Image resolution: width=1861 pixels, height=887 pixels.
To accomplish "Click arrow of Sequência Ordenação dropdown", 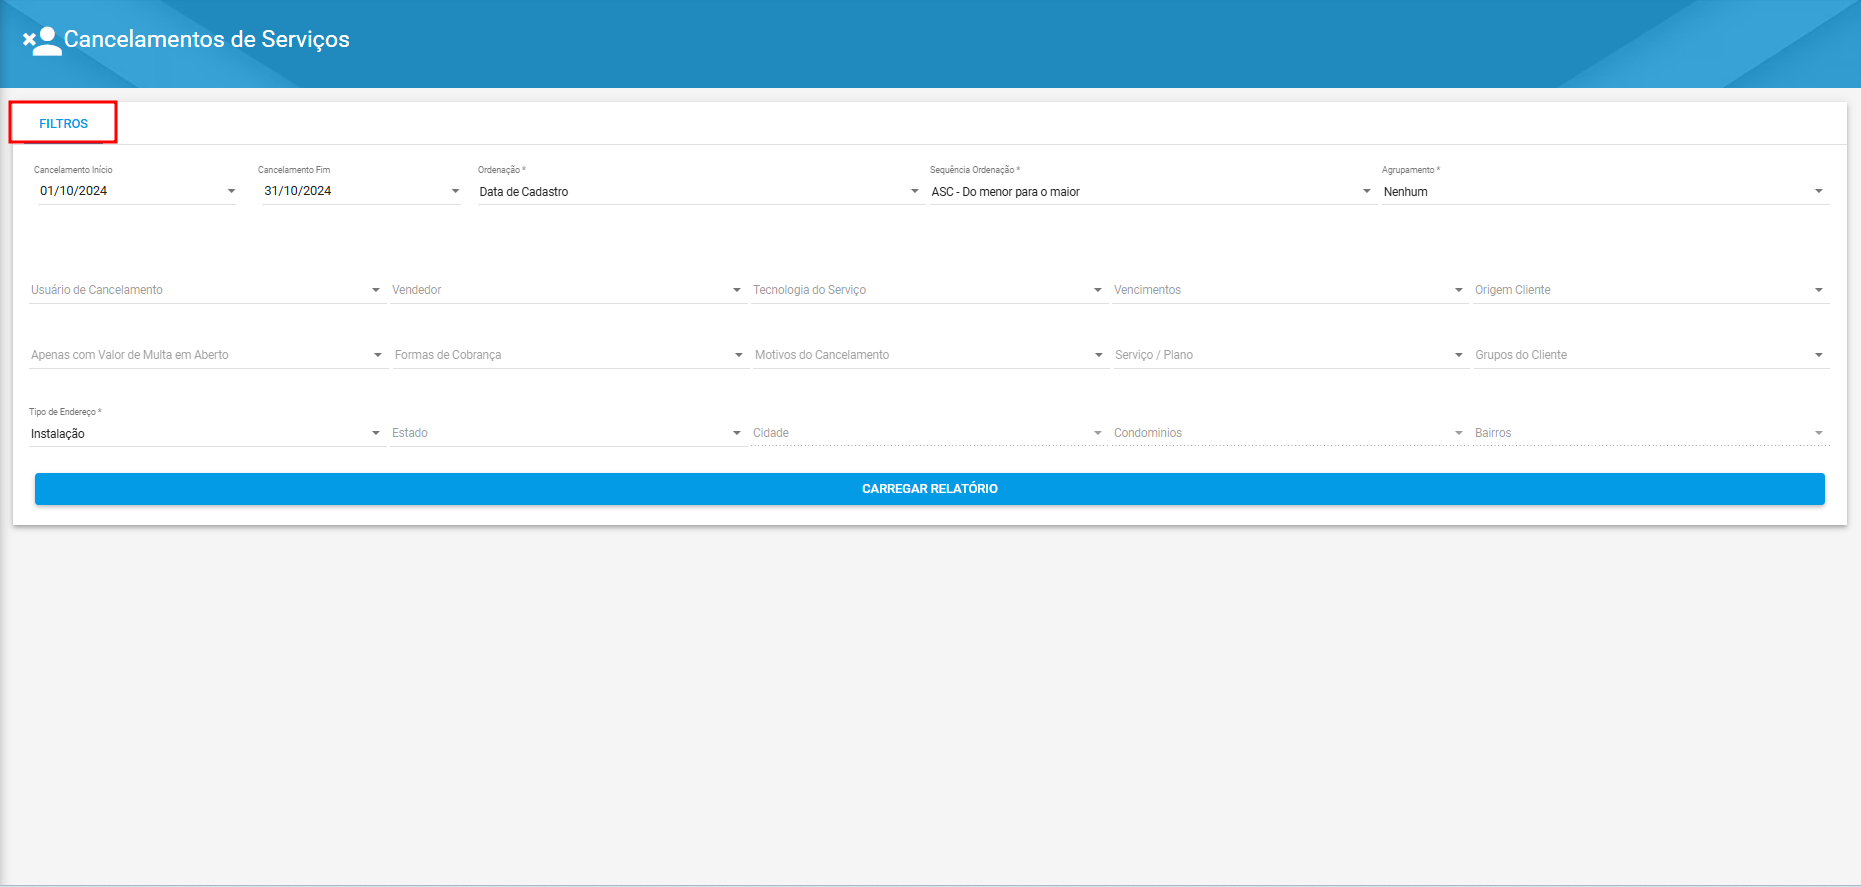I will 1366,191.
